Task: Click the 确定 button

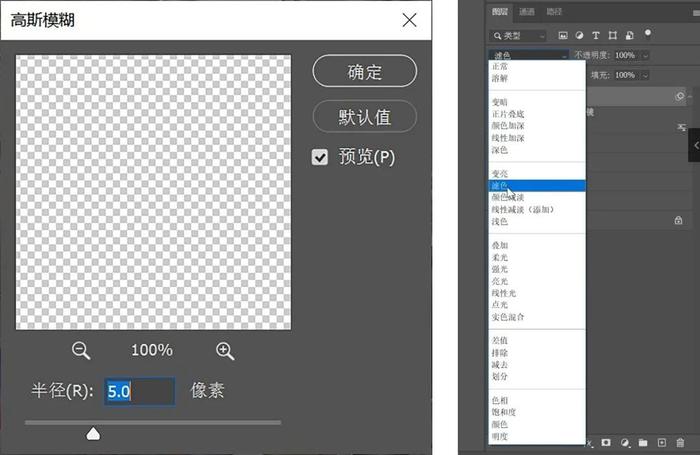Action: tap(365, 71)
